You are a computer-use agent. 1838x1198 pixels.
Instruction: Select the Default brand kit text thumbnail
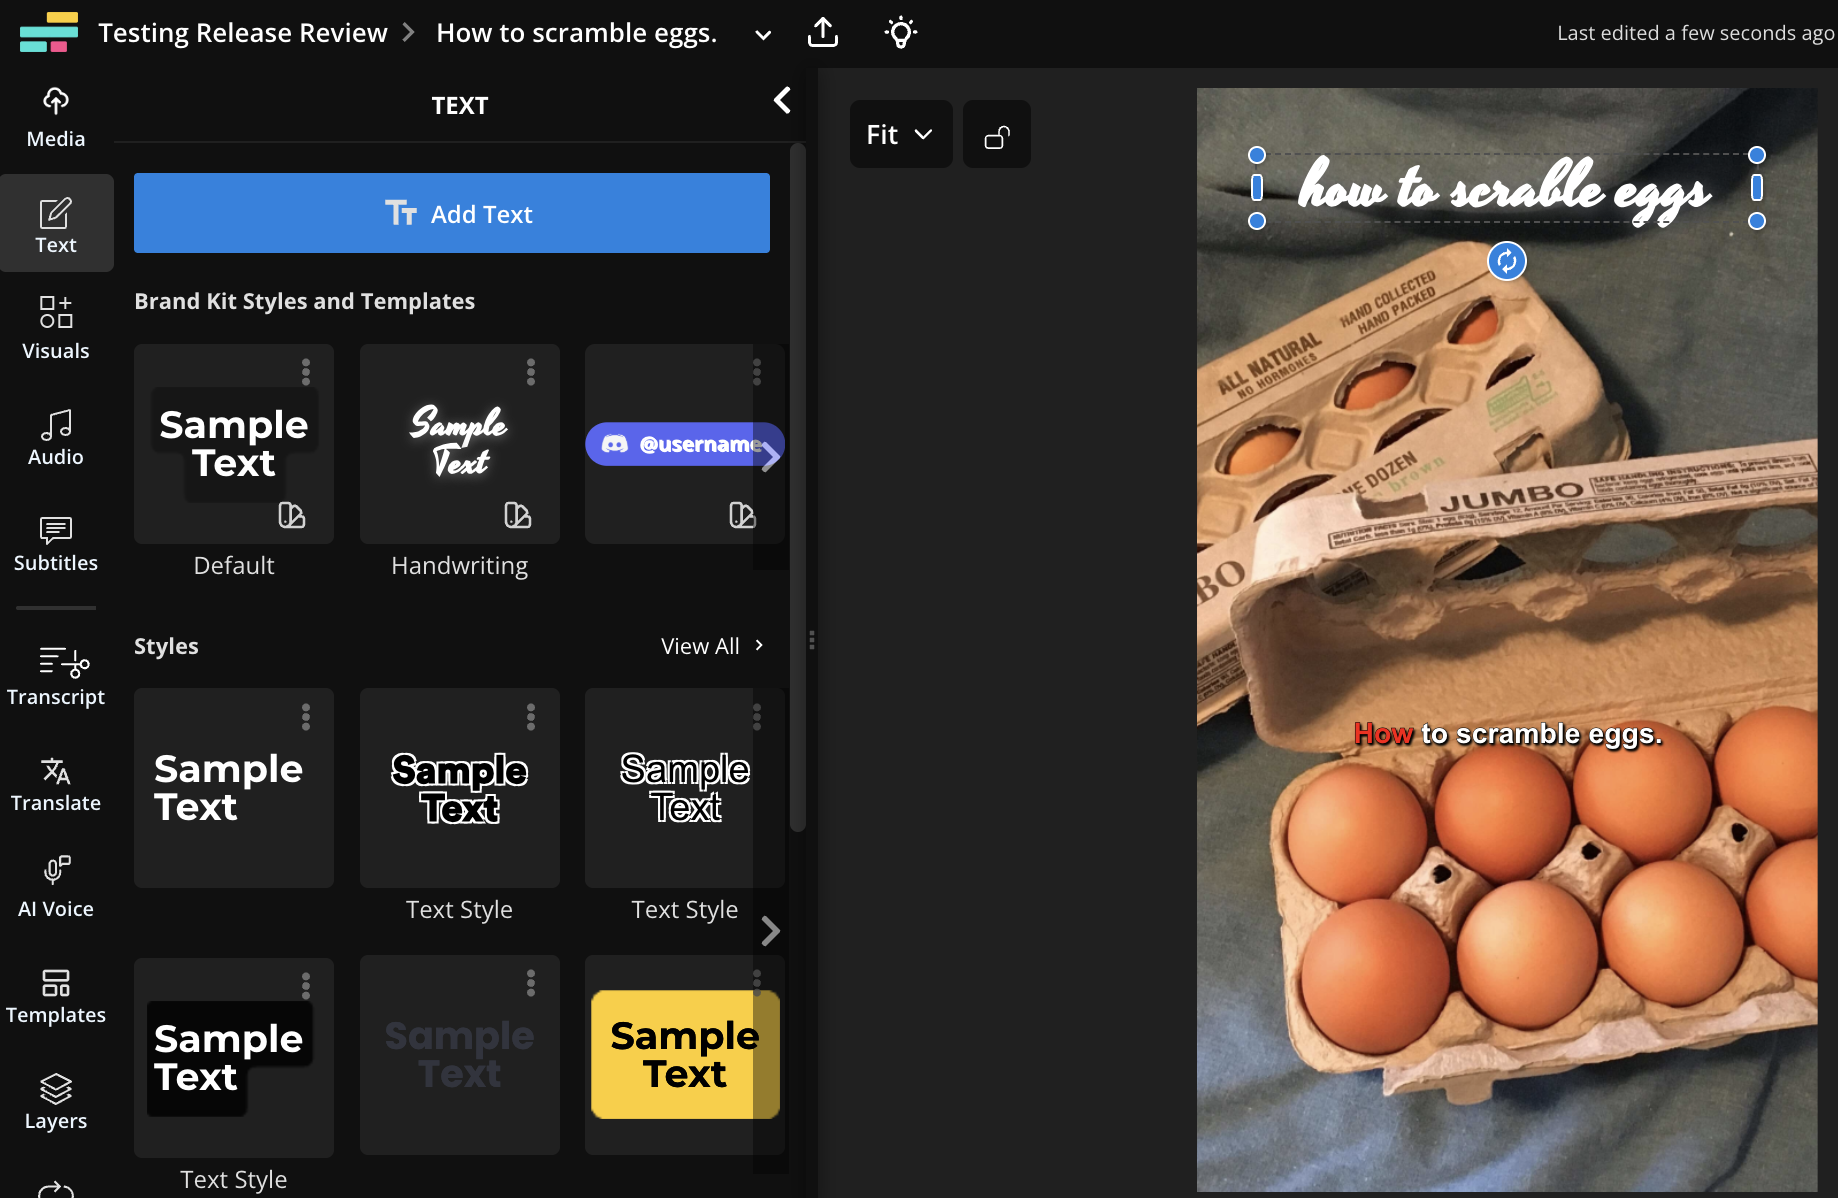pos(234,445)
